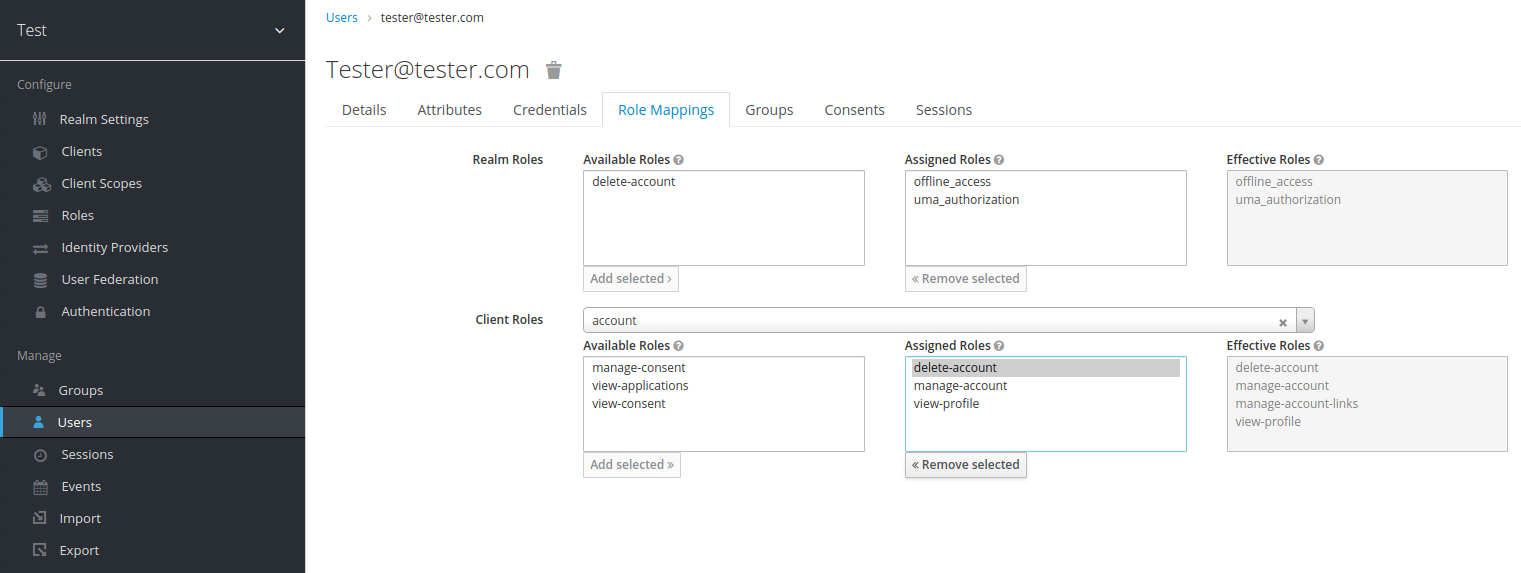1521x573 pixels.
Task: Select delete-account in Client Assigned Roles
Action: tap(1046, 368)
